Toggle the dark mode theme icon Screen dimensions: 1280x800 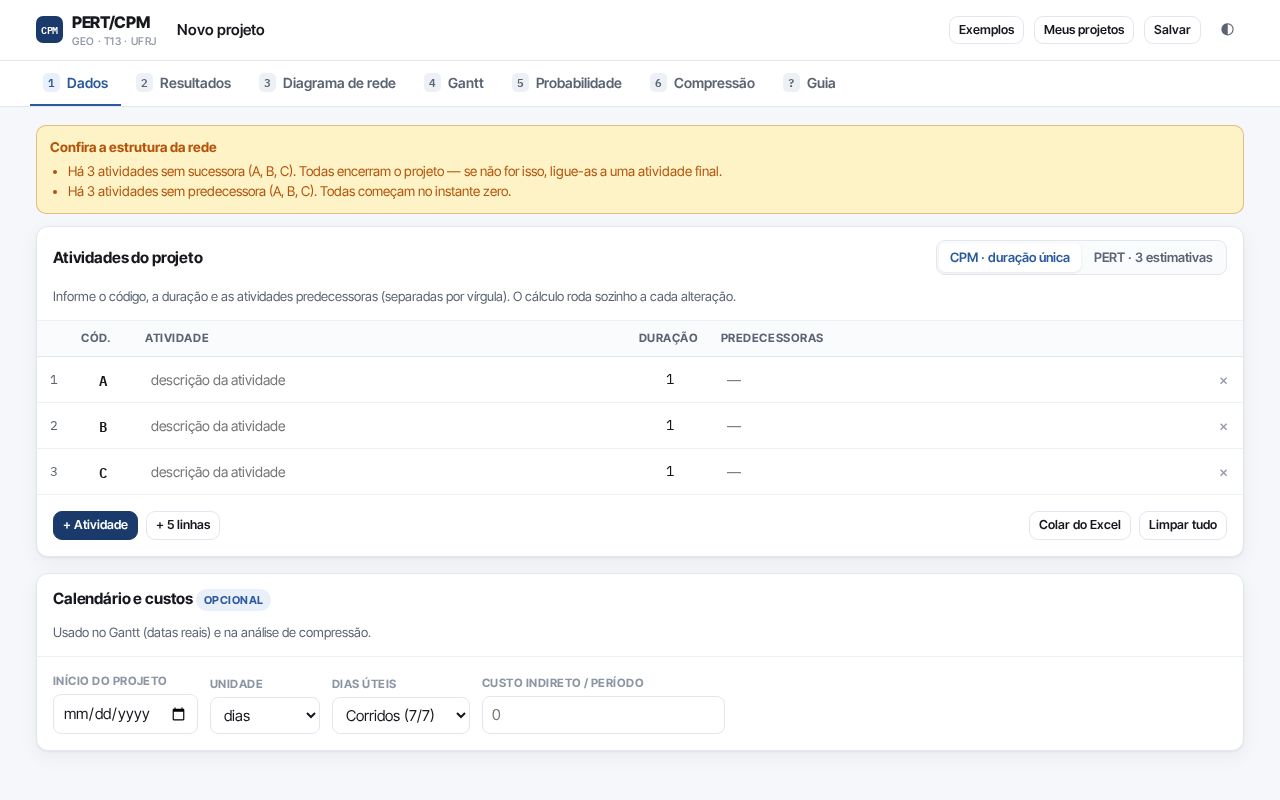(1227, 30)
